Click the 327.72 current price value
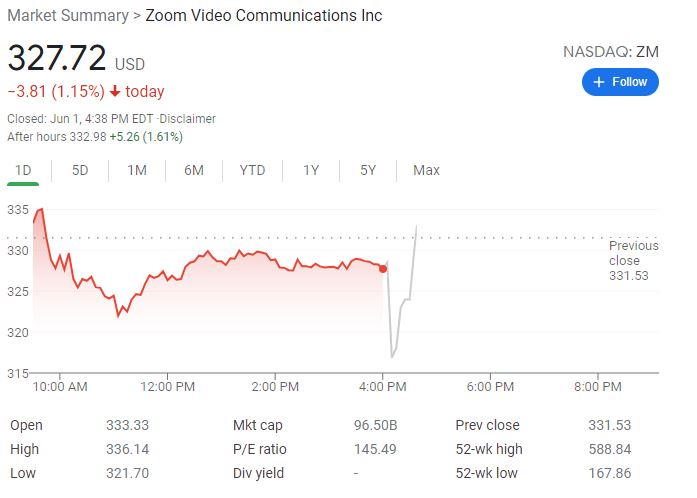Screen dimensions: 697x498 point(57,58)
